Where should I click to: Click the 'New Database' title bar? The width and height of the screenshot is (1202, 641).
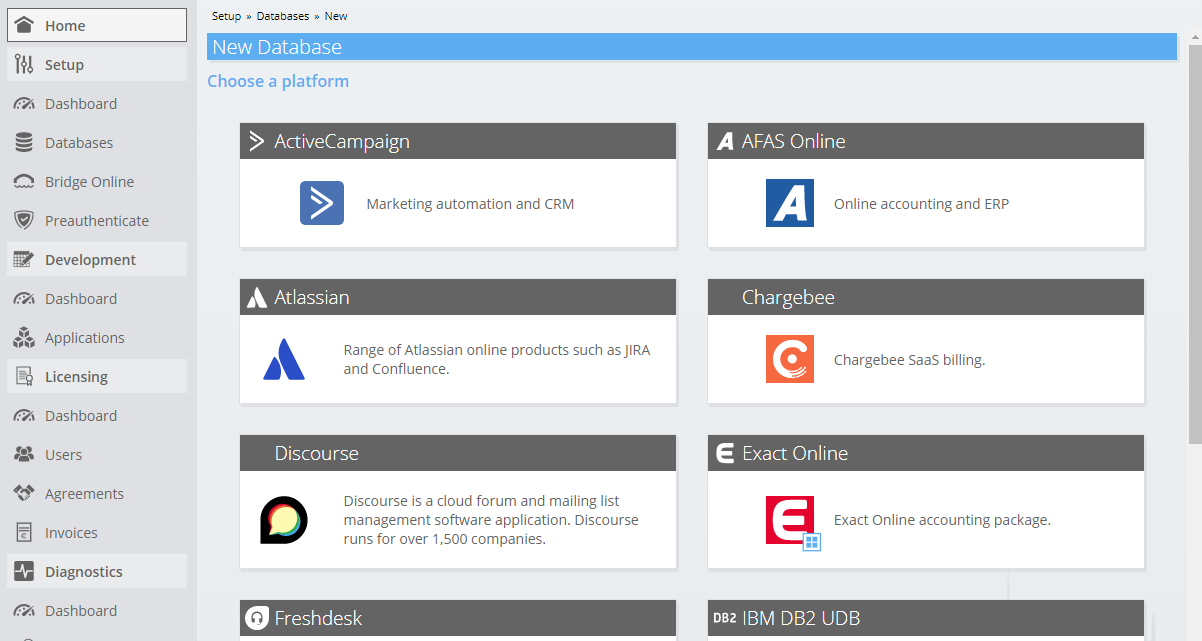coord(692,47)
